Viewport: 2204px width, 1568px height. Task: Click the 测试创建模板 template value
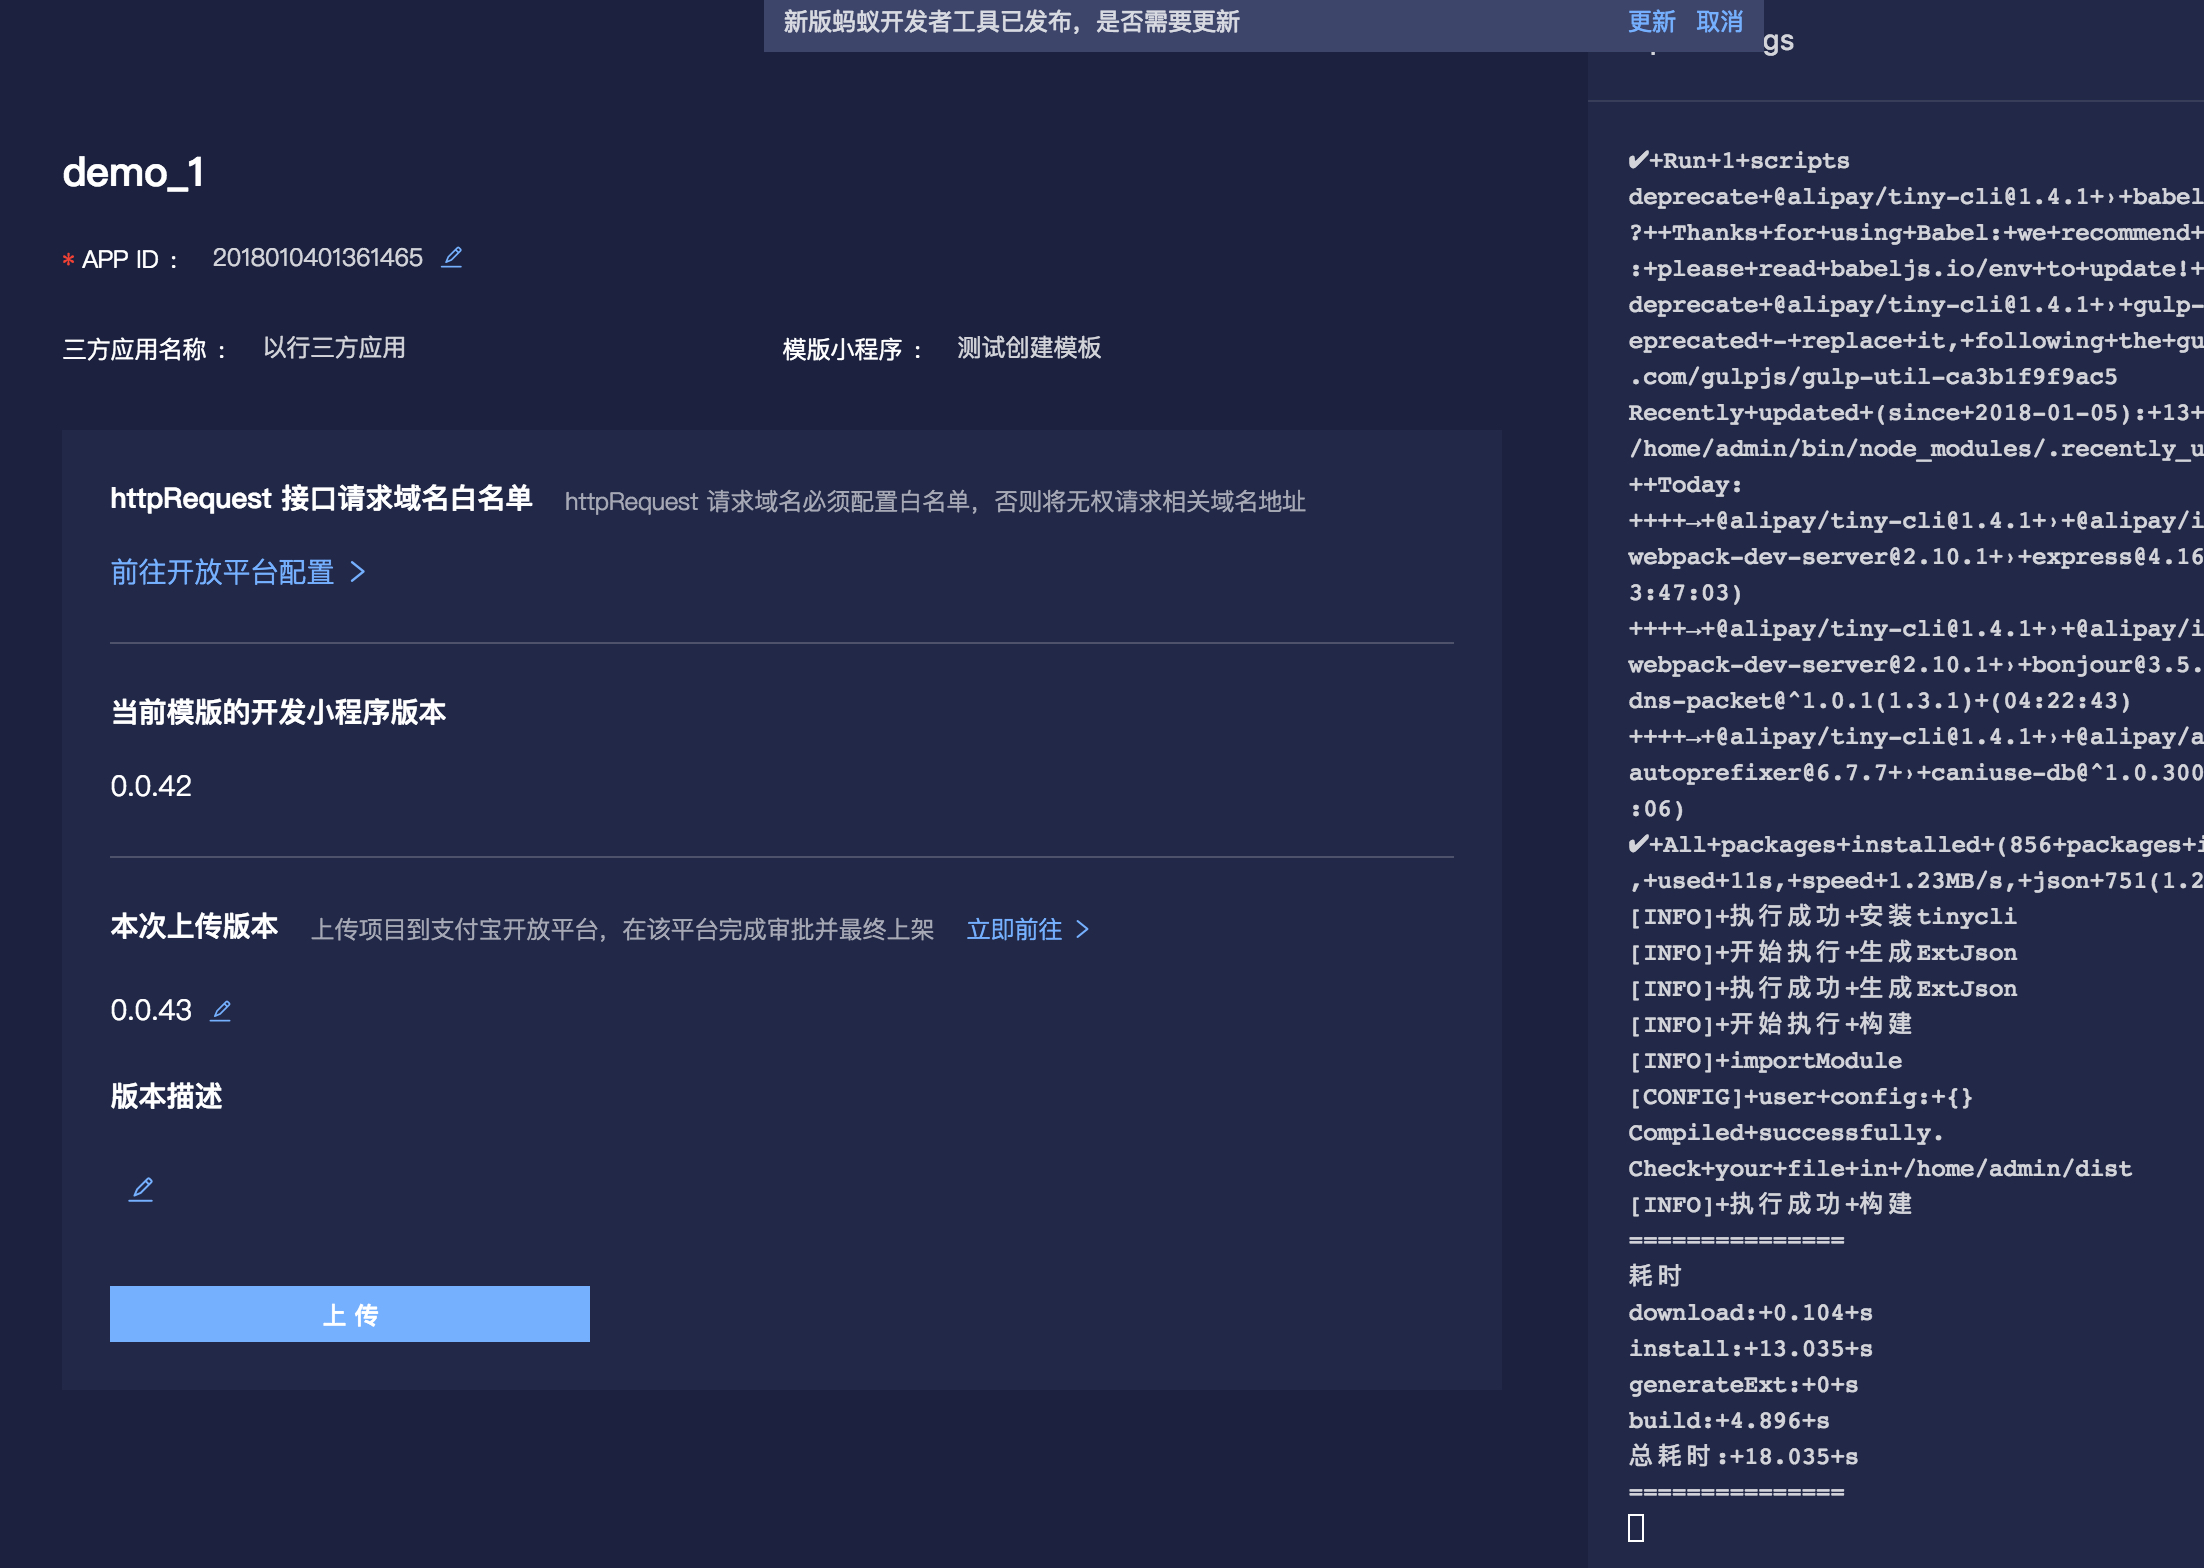(x=1029, y=348)
